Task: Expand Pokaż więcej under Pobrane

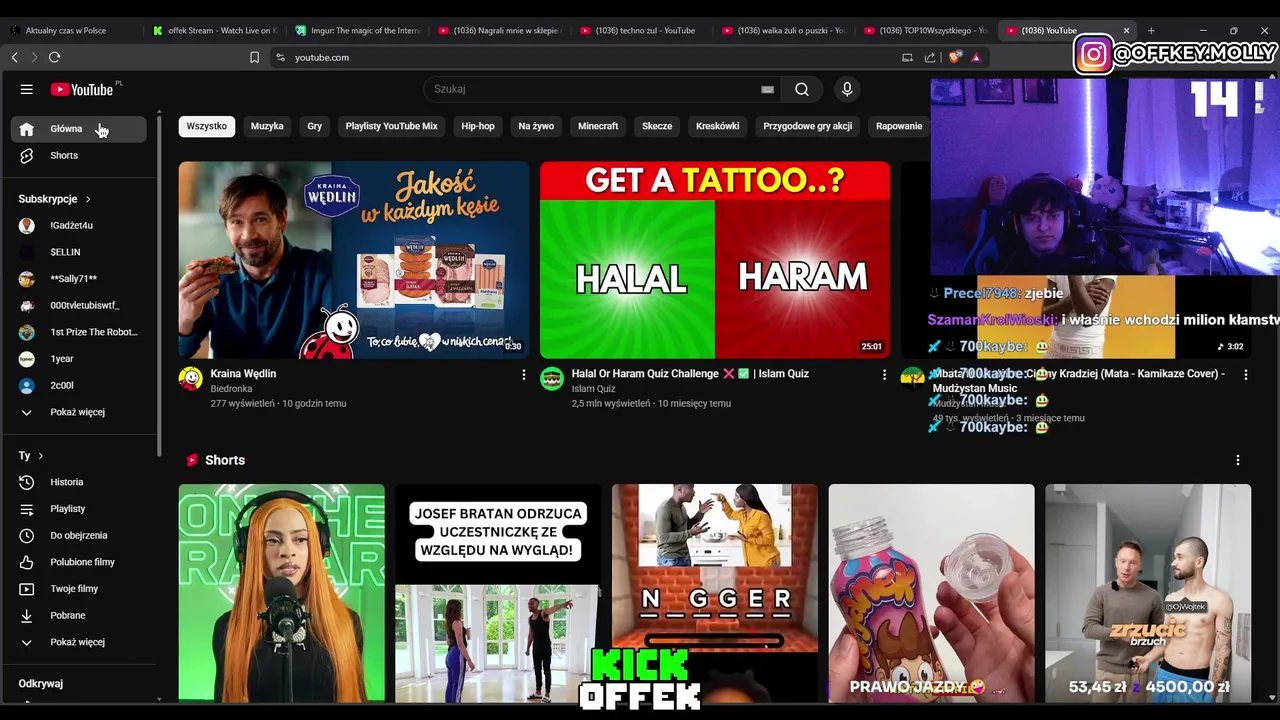Action: click(x=79, y=642)
